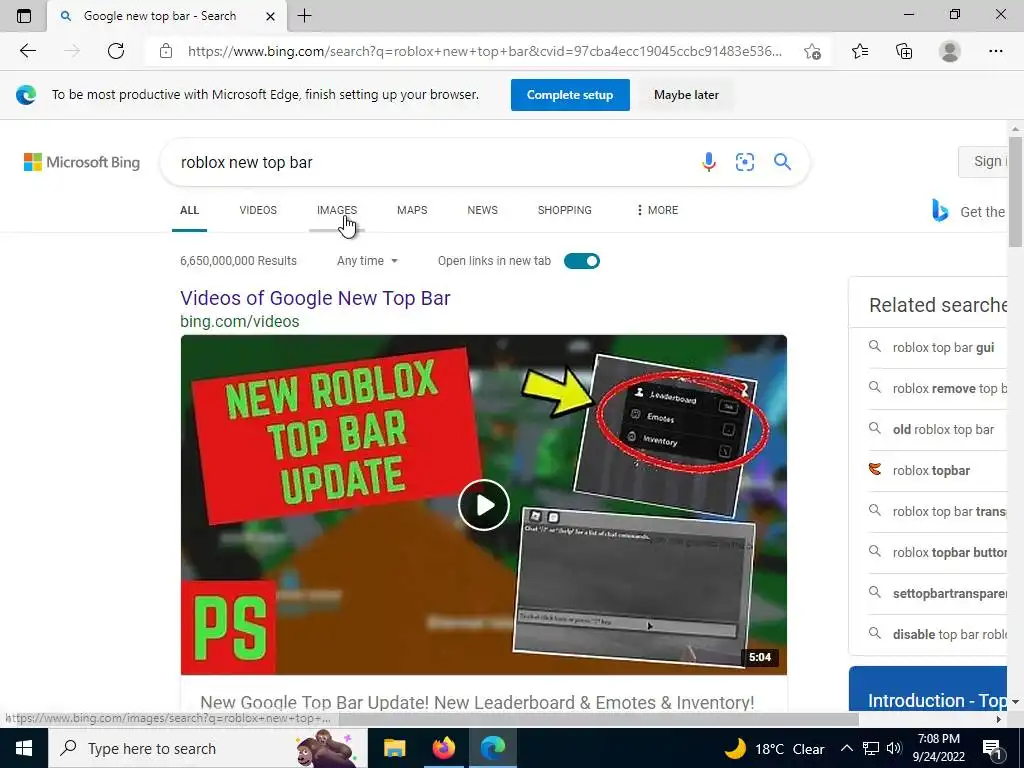Go to Microsoft Bing home logo

pos(82,162)
